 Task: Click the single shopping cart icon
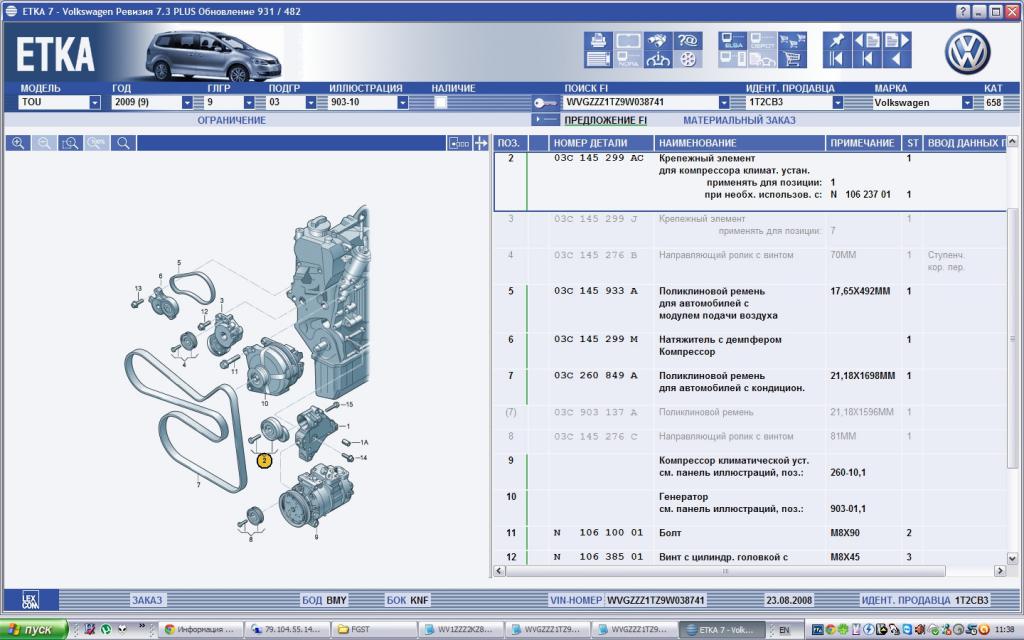[x=792, y=59]
